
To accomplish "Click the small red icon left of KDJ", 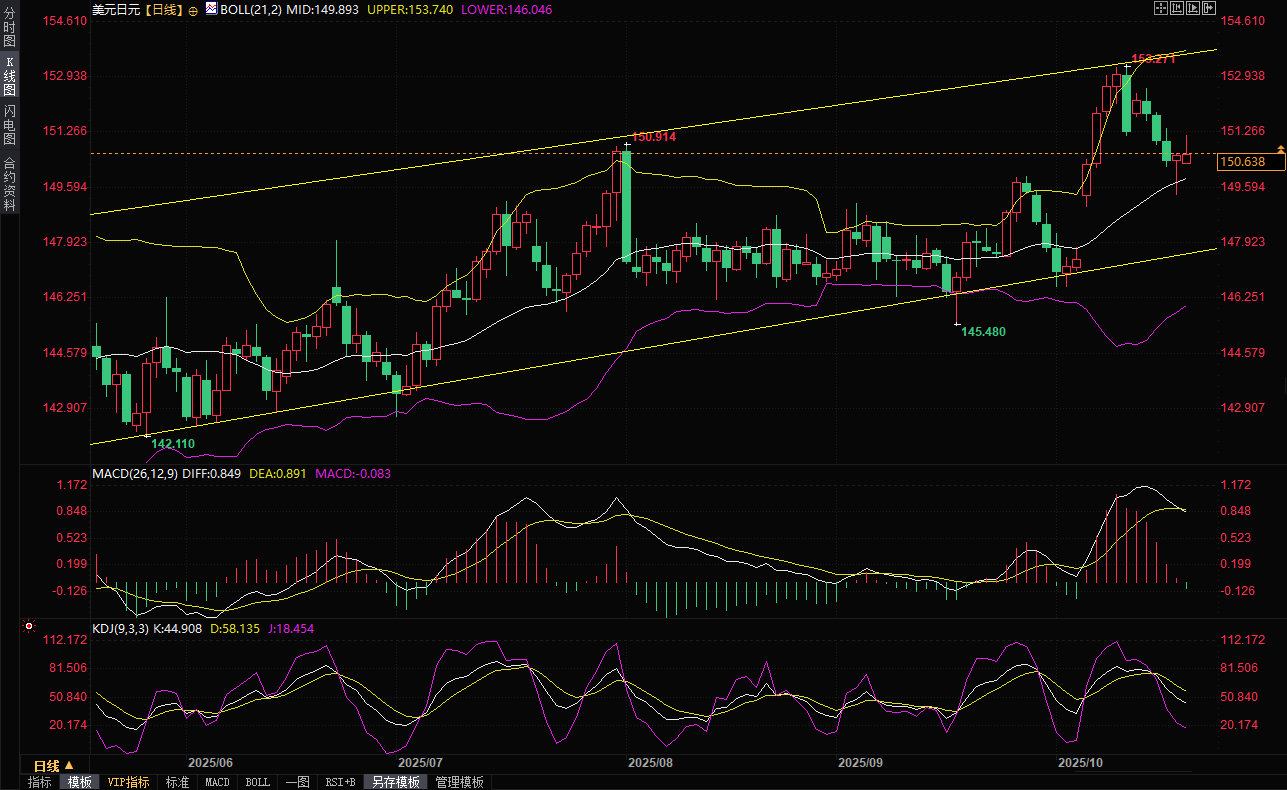I will coord(28,628).
